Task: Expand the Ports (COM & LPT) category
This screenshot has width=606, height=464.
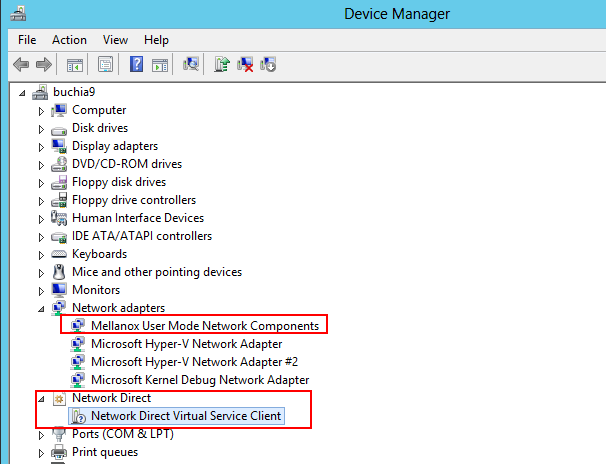Action: pos(41,434)
